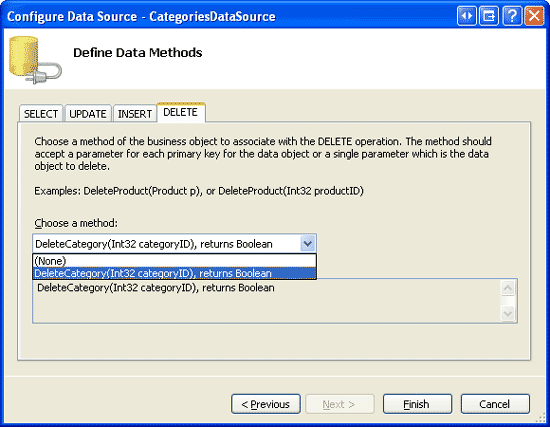Click inside the method signature text area

pos(267,301)
